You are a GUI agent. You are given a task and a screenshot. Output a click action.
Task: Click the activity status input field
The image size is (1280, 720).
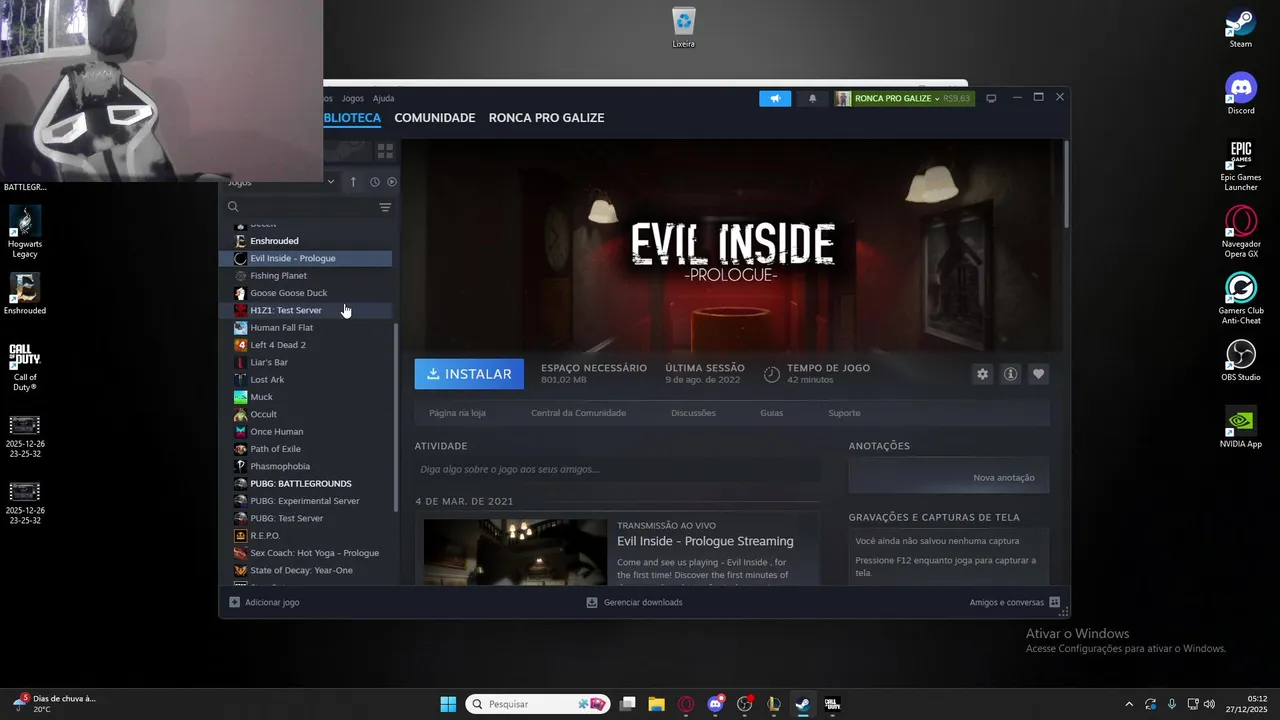point(617,469)
